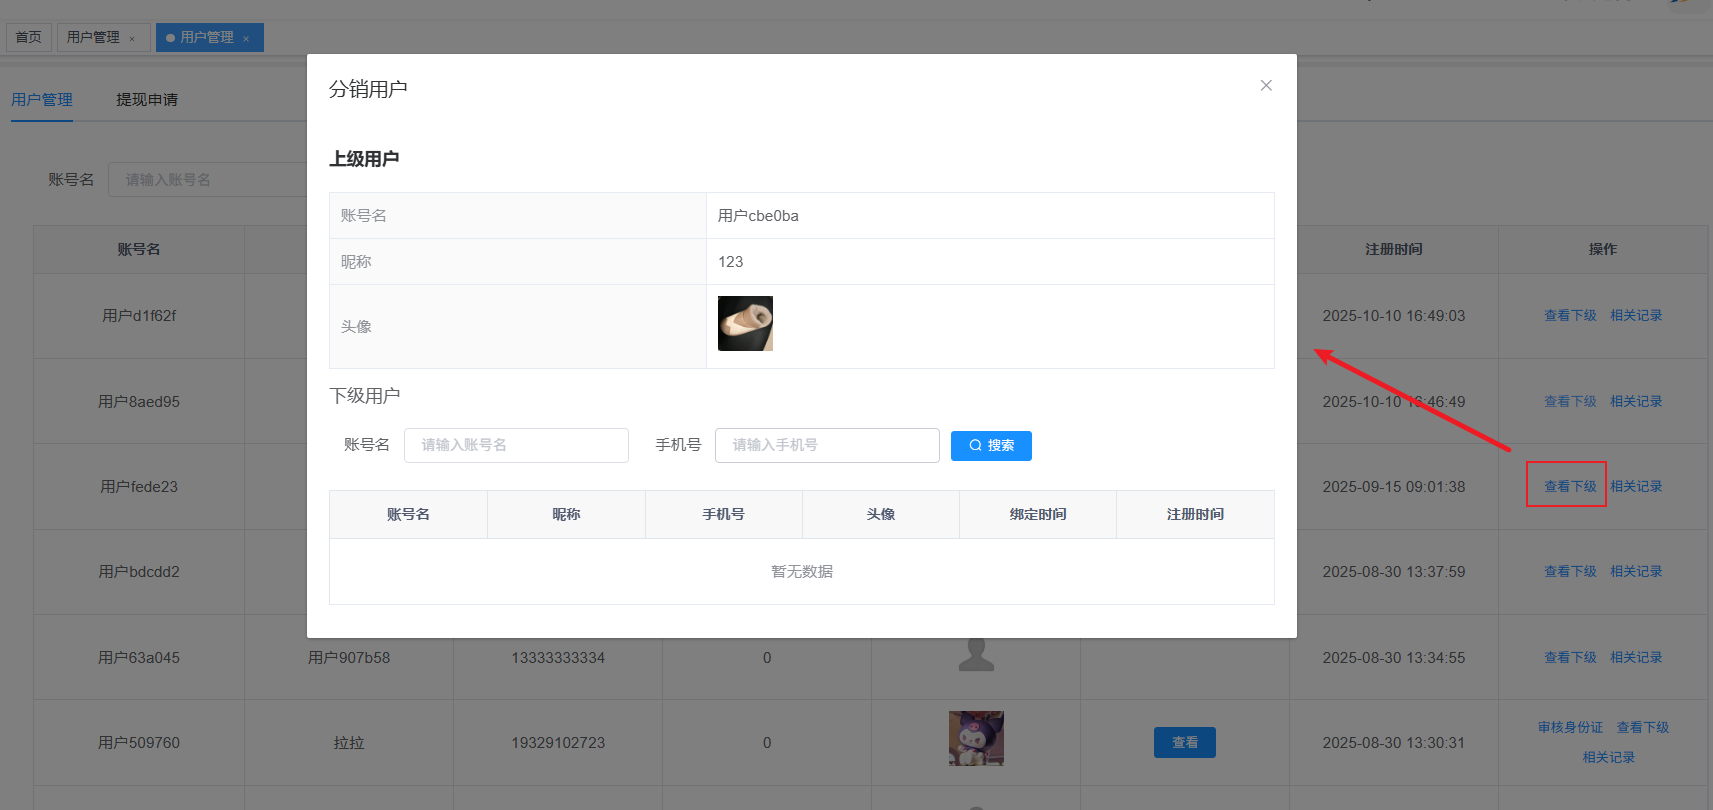Click 查看下级 for 用户fede23
Image resolution: width=1713 pixels, height=810 pixels.
[1570, 487]
